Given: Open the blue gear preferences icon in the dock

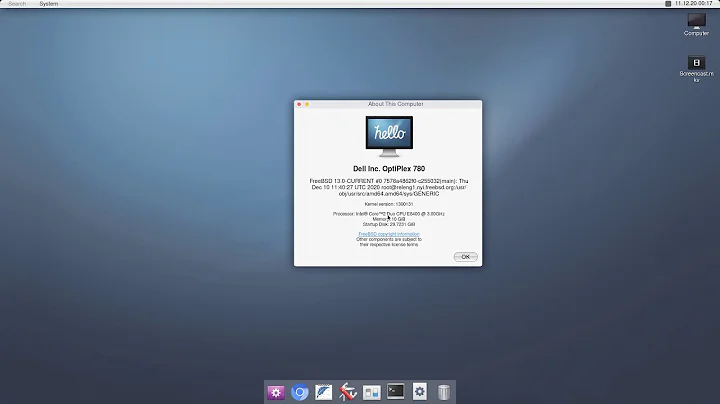Looking at the screenshot, I should [x=420, y=392].
